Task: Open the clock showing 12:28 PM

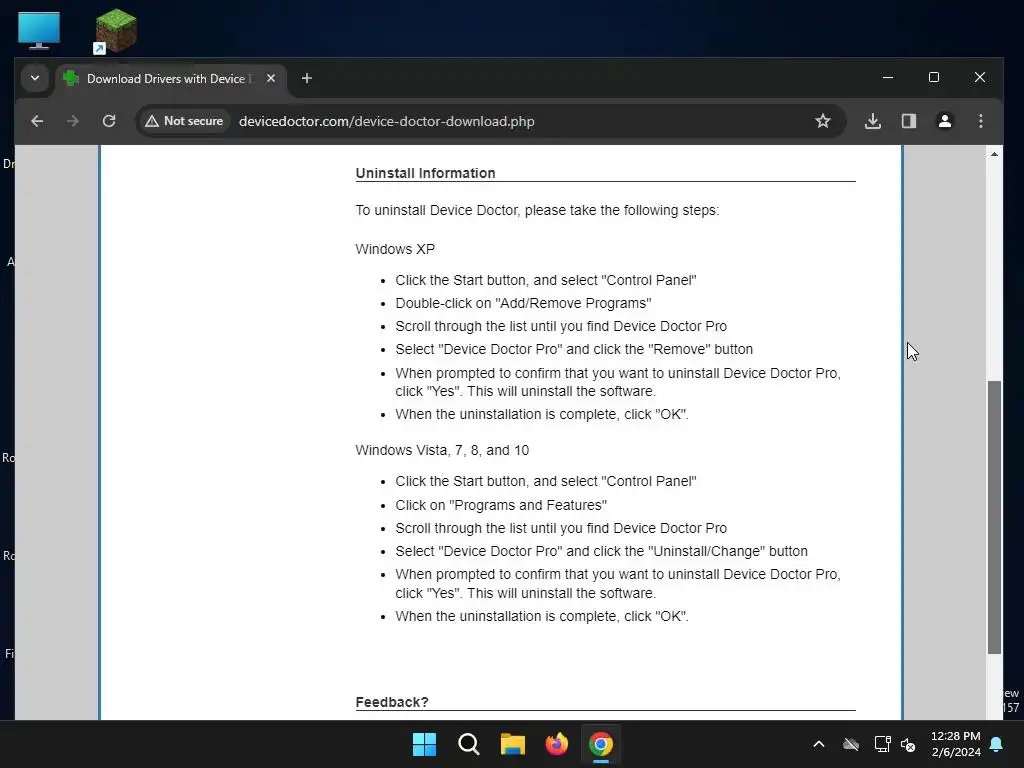Action: tap(955, 744)
